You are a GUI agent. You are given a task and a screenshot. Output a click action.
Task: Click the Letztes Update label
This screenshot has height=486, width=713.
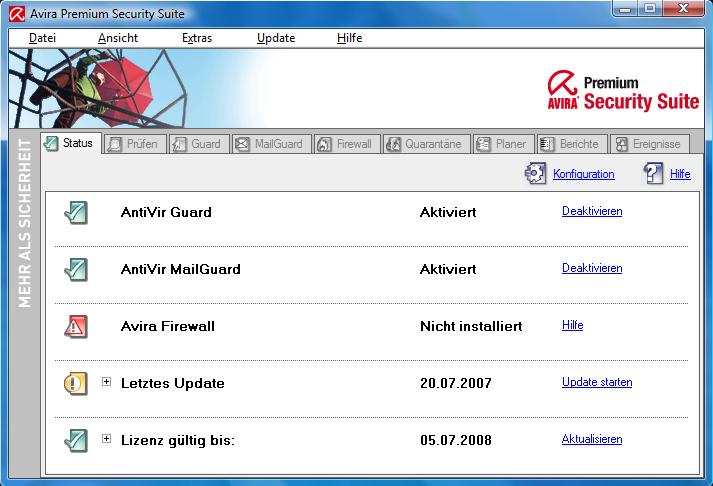[x=173, y=383]
